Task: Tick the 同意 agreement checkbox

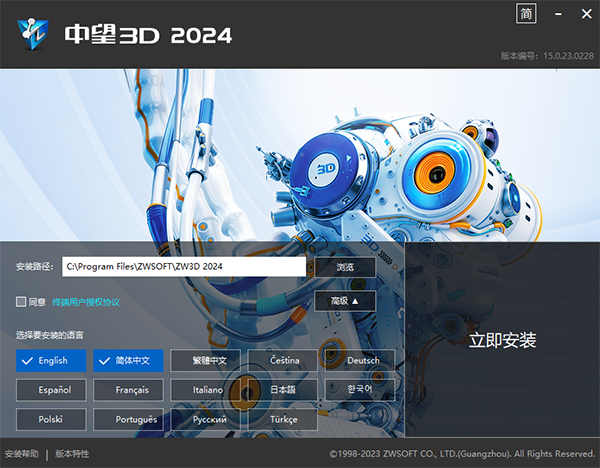Action: click(21, 301)
